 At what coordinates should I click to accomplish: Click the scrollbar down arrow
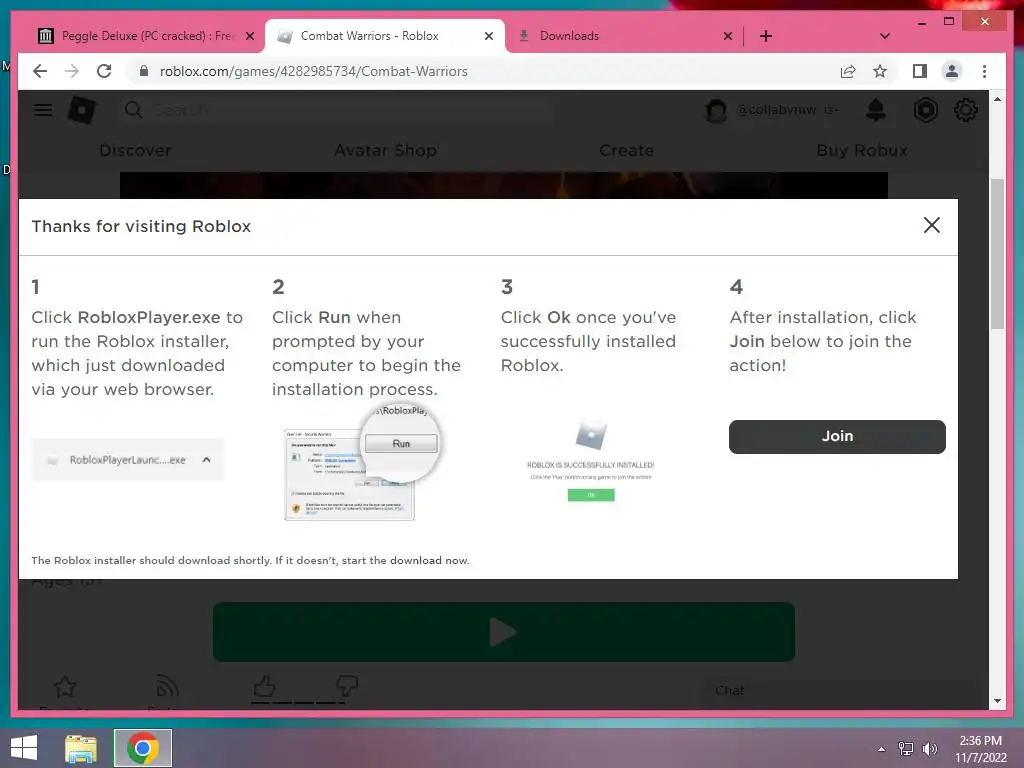click(997, 701)
